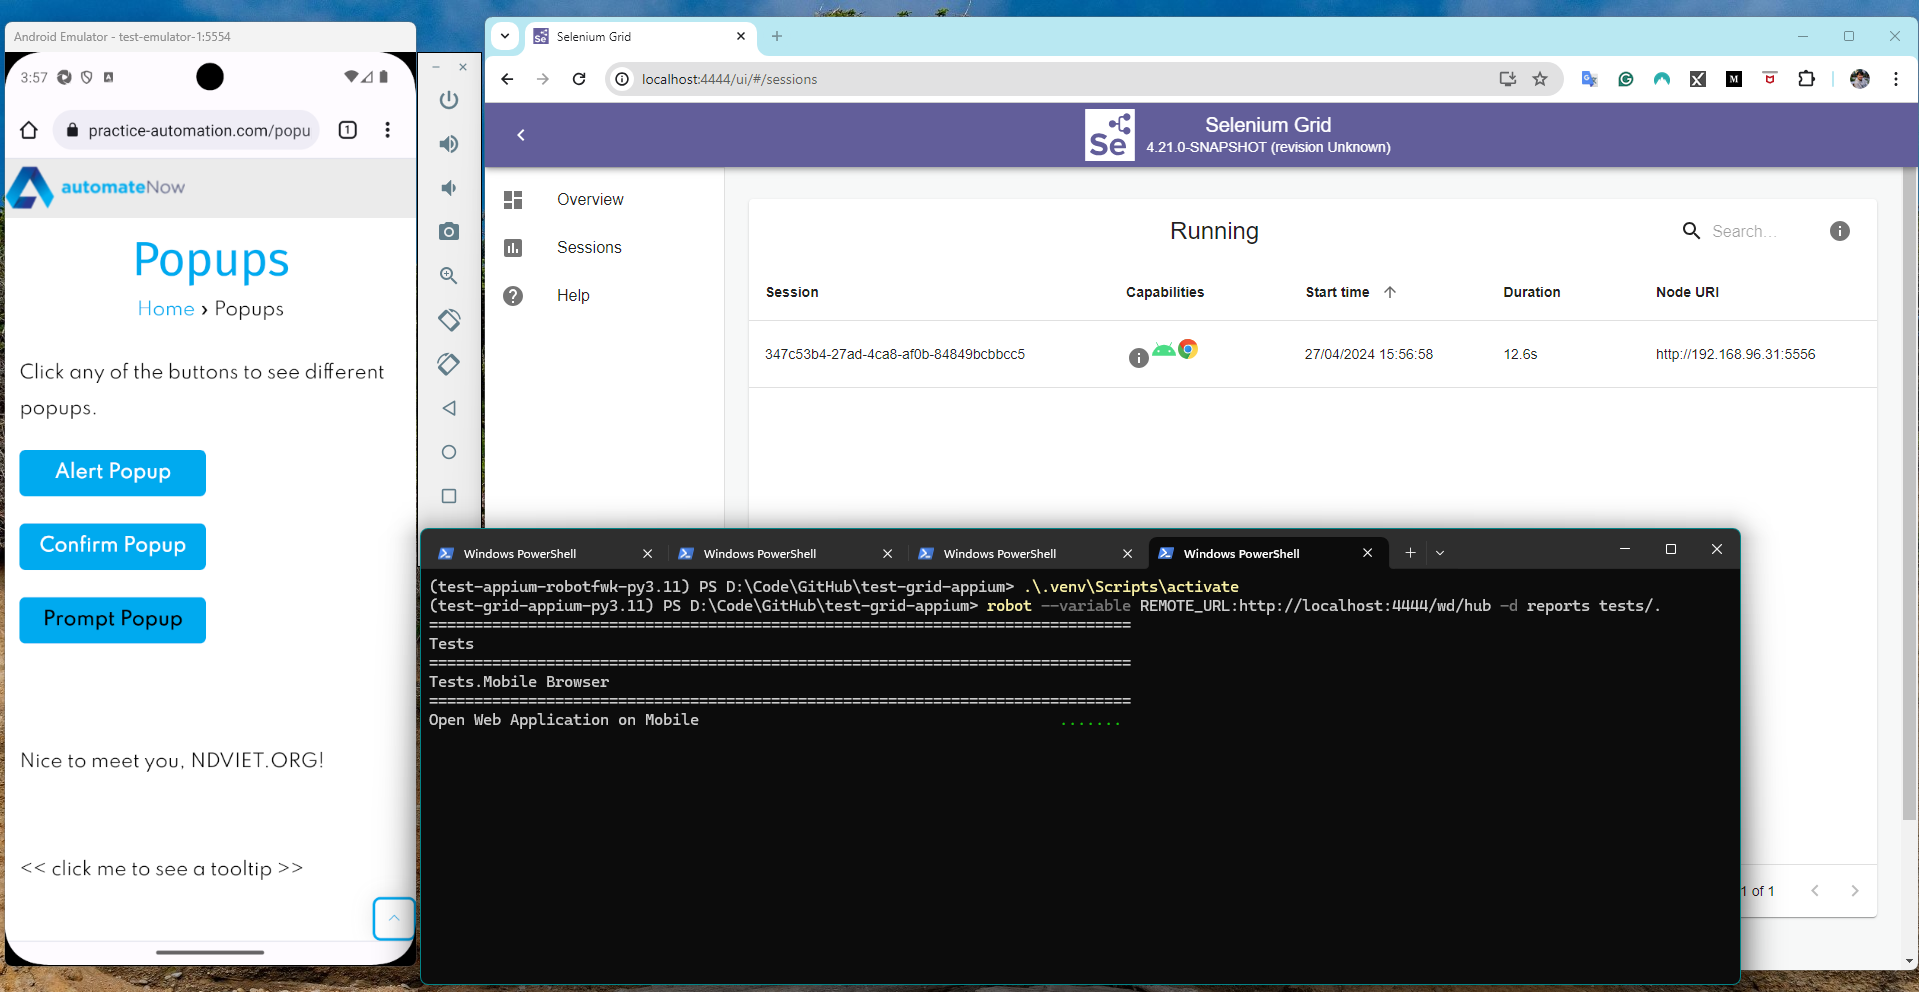
Task: Close the fourth PowerShell tab
Action: [1367, 553]
